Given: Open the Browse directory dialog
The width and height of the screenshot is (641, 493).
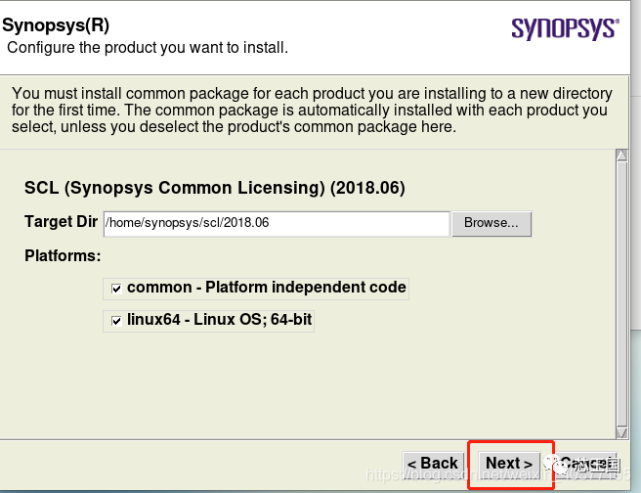Looking at the screenshot, I should [491, 223].
